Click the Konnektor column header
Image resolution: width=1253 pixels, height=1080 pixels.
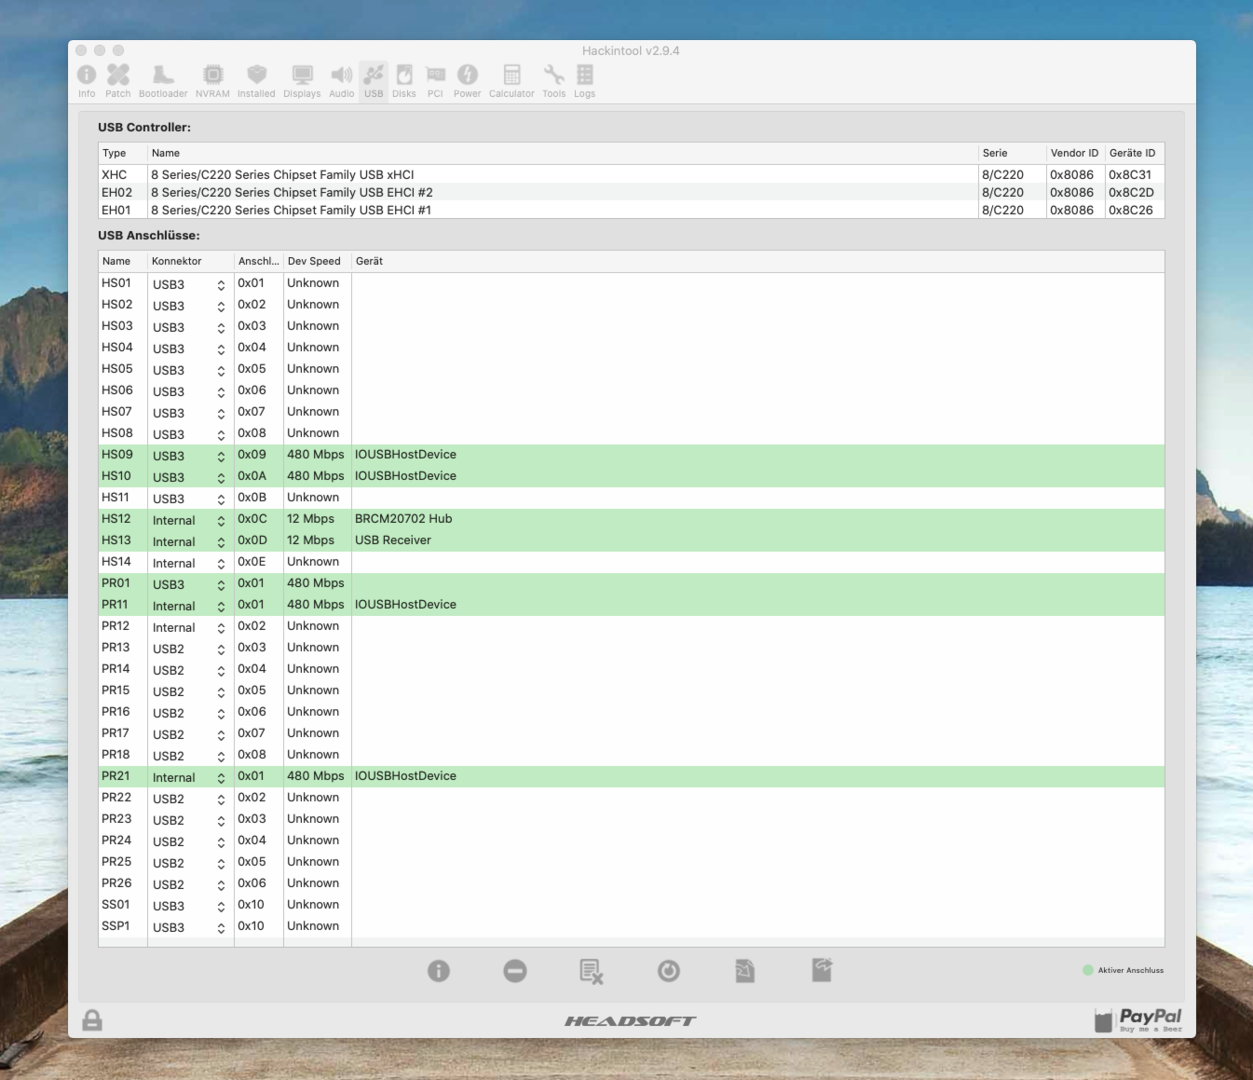[x=191, y=261]
